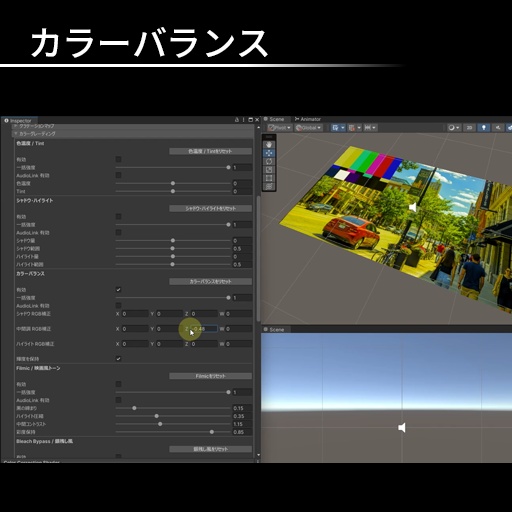
Task: Enable AudioLink 有効 under Filmic
Action: [x=118, y=400]
